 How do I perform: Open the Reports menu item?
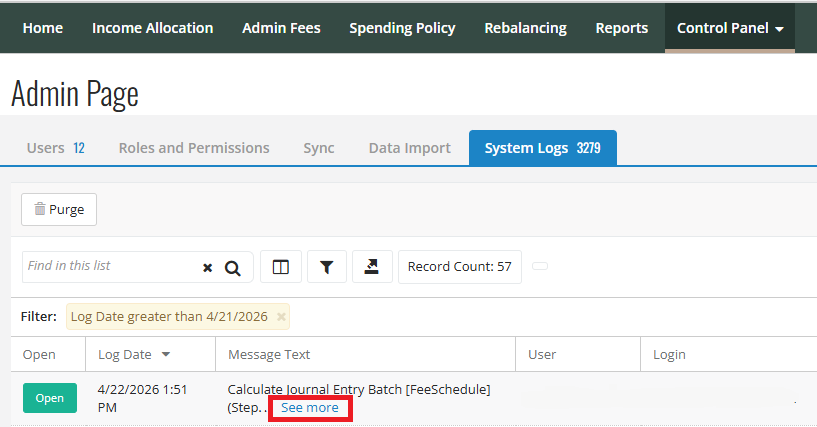[x=622, y=28]
